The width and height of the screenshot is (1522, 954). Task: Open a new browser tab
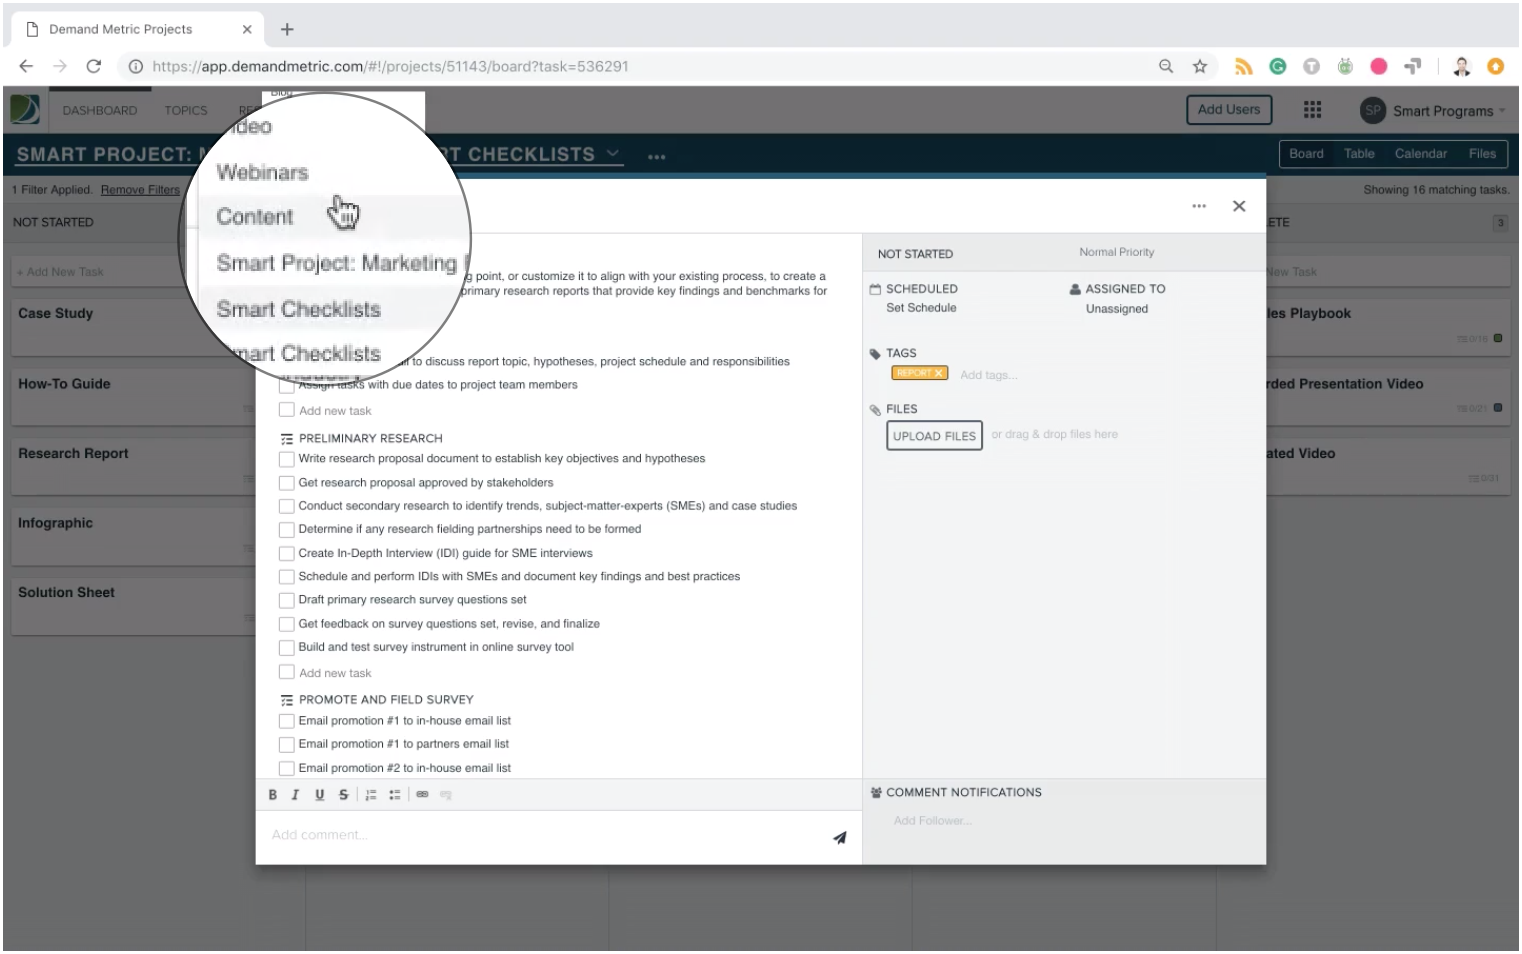287,29
